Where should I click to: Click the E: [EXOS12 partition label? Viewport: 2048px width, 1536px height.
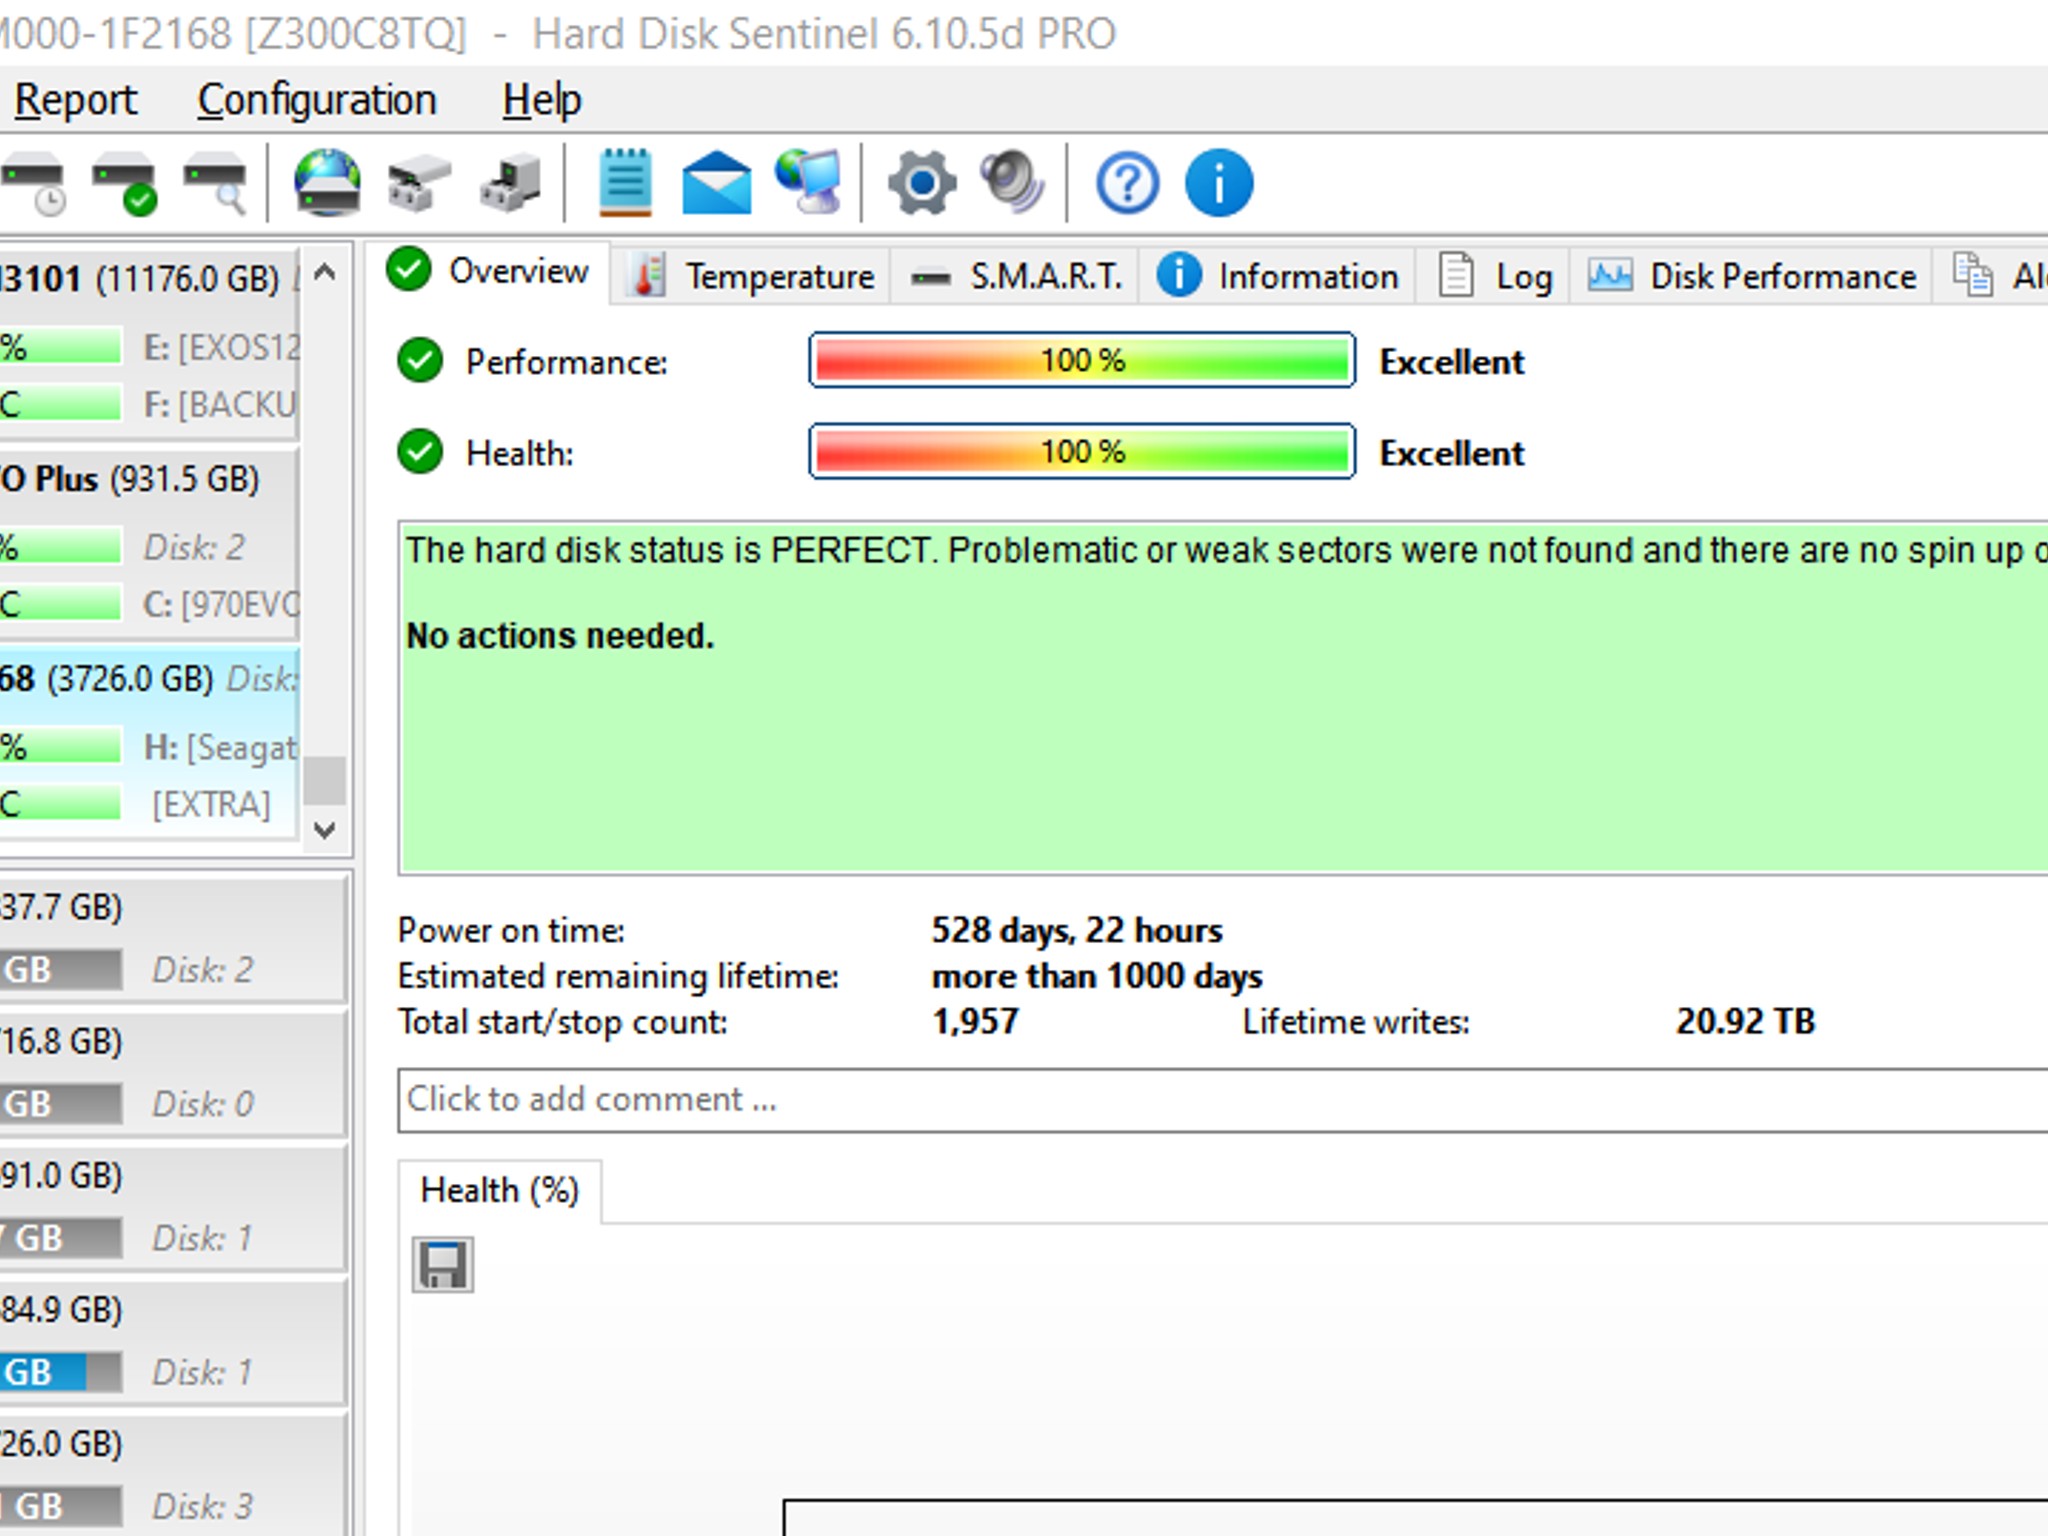[x=221, y=348]
